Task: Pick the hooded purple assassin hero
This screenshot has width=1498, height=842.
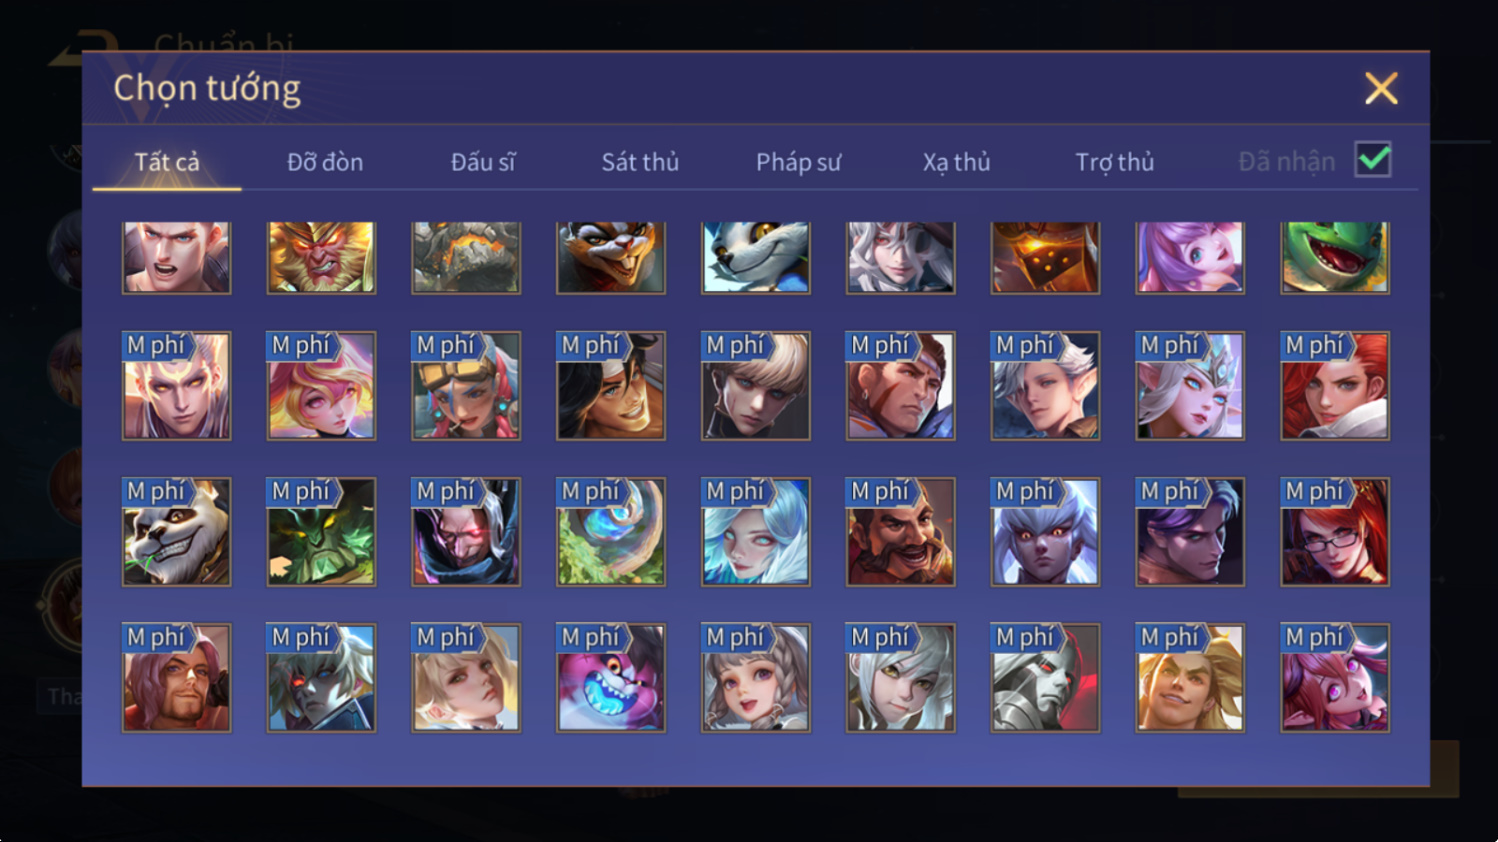Action: (x=466, y=531)
